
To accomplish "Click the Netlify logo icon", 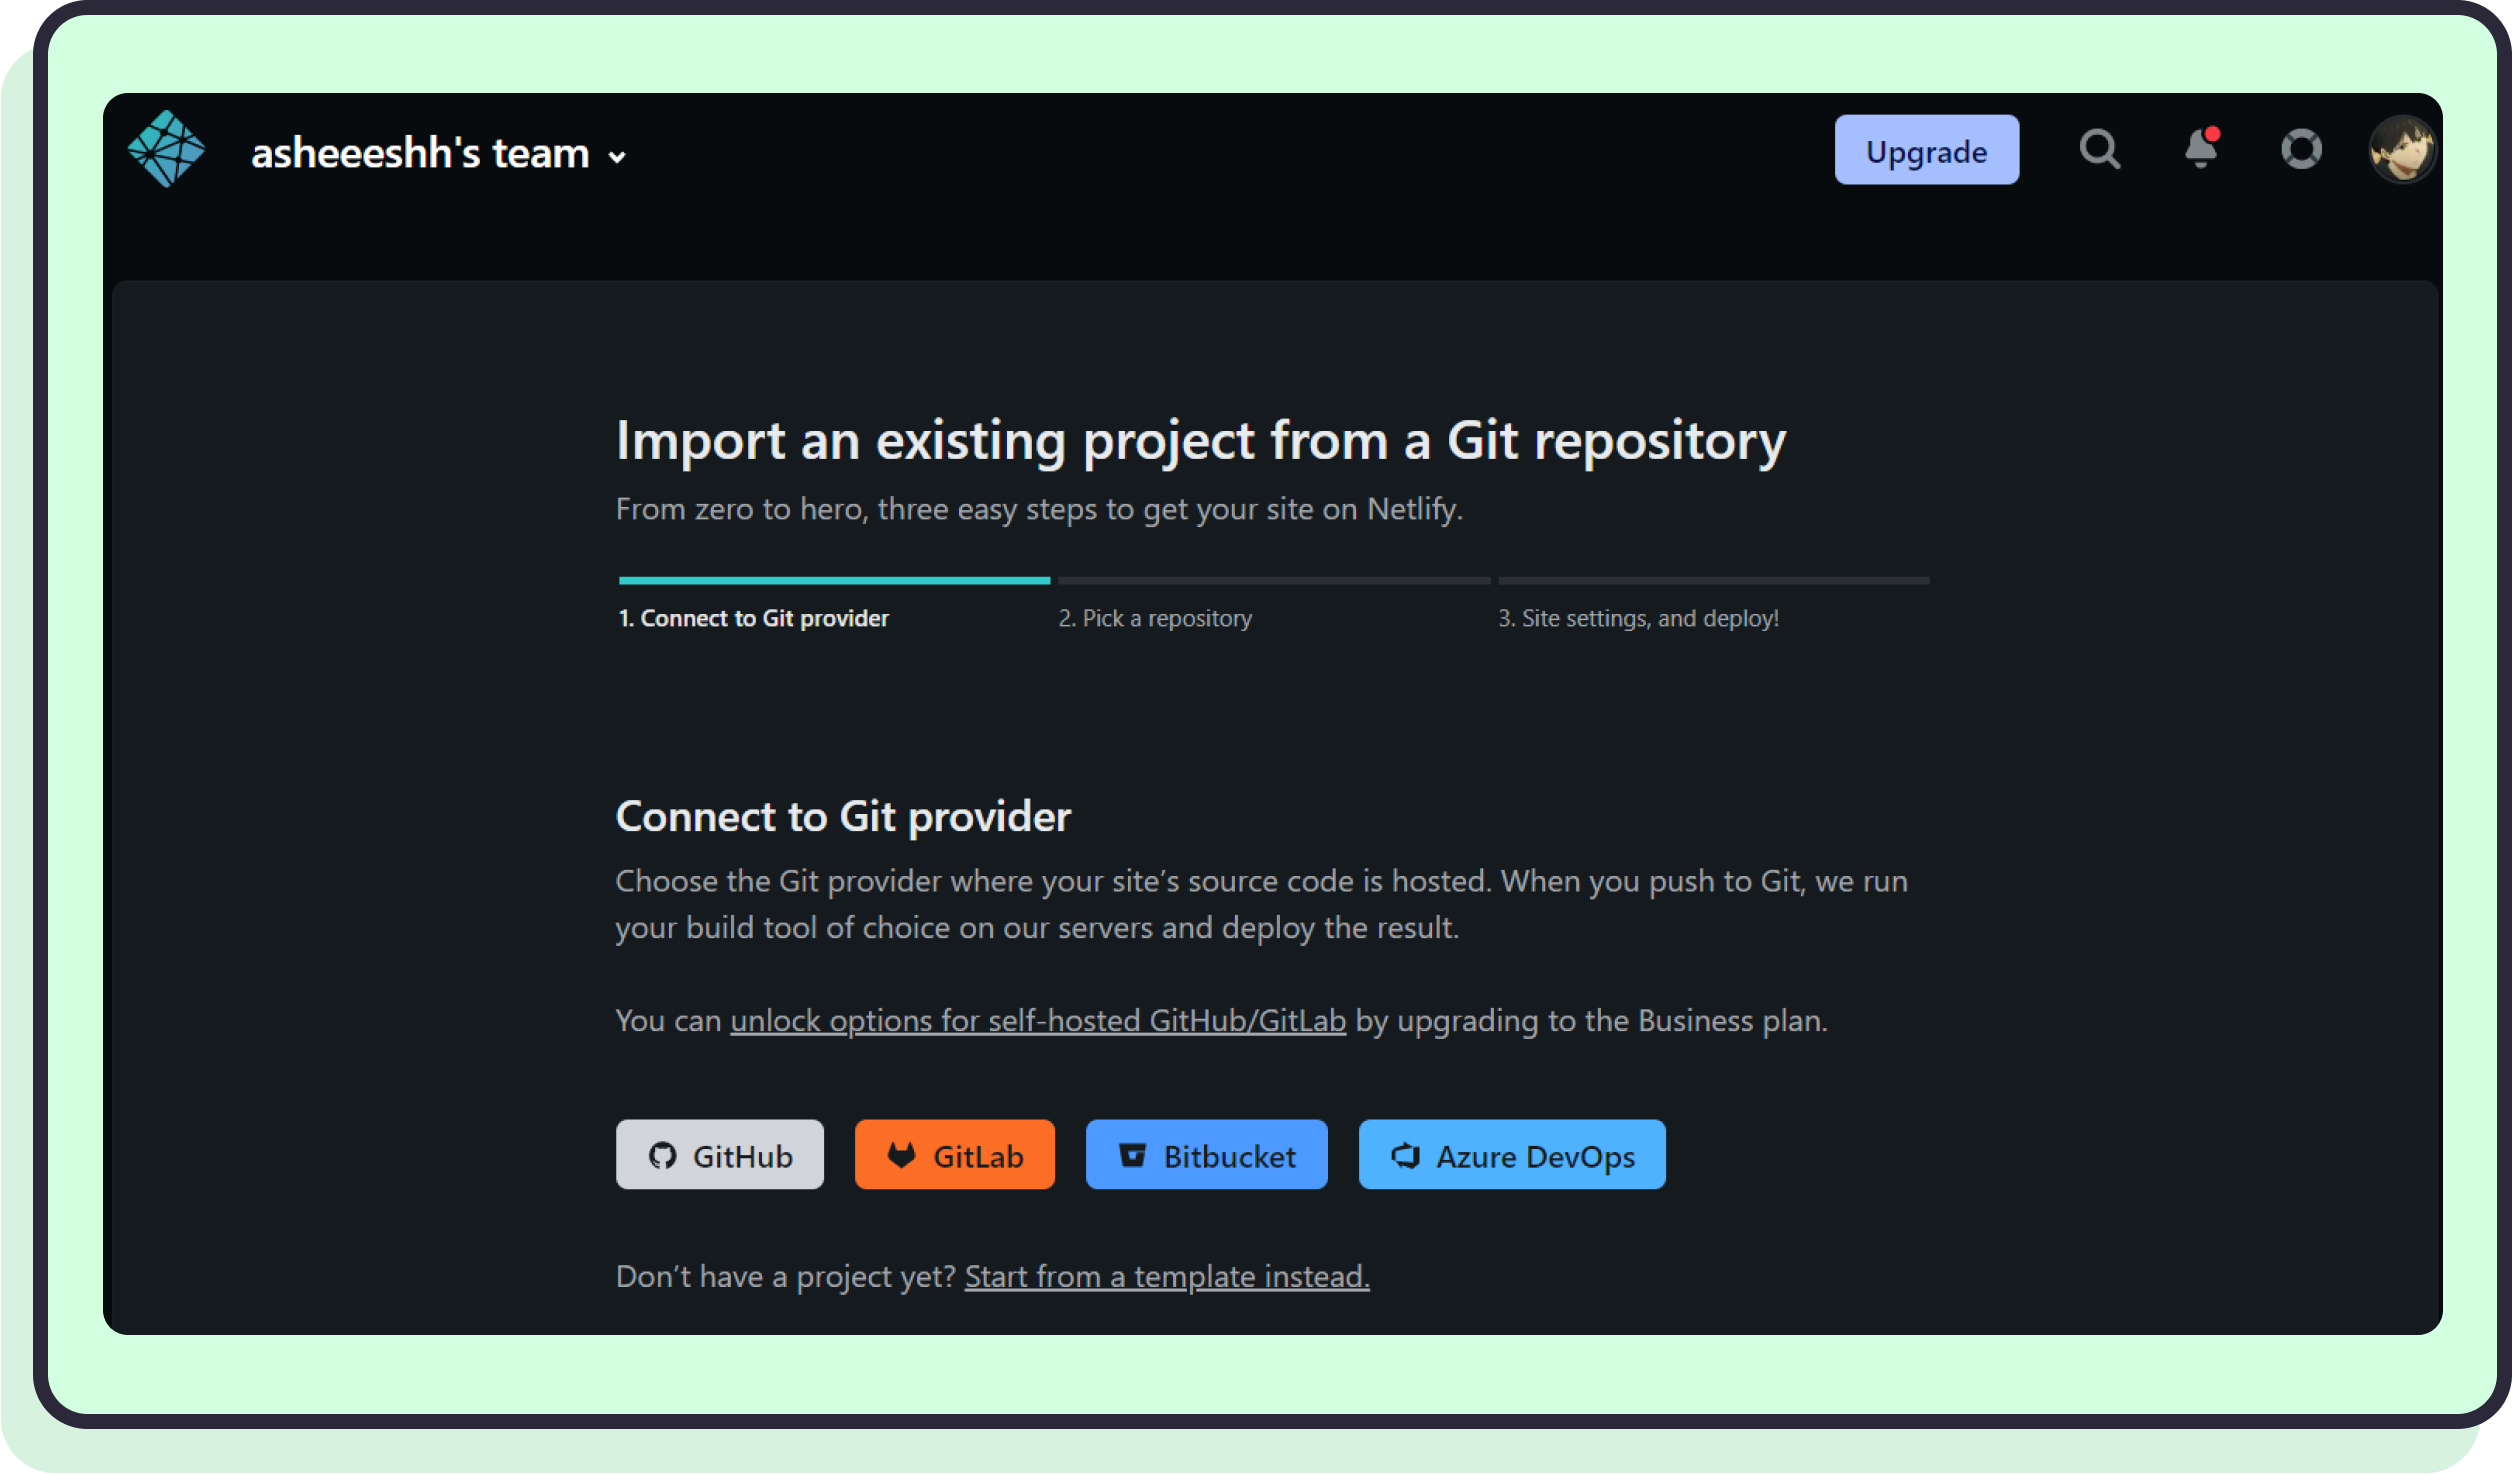I will [166, 149].
